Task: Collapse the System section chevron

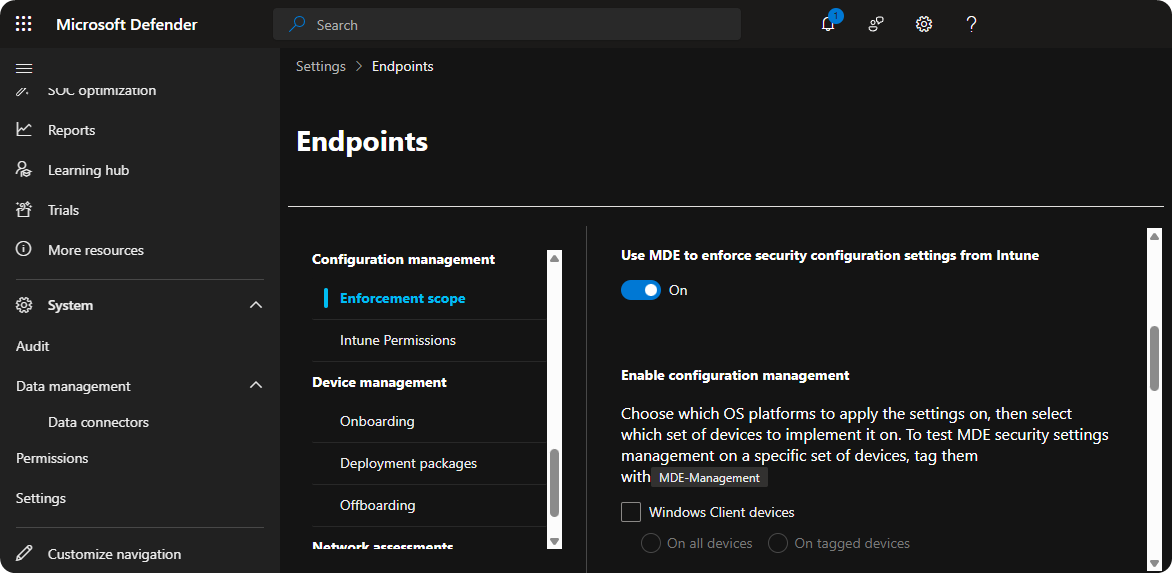Action: pos(256,305)
